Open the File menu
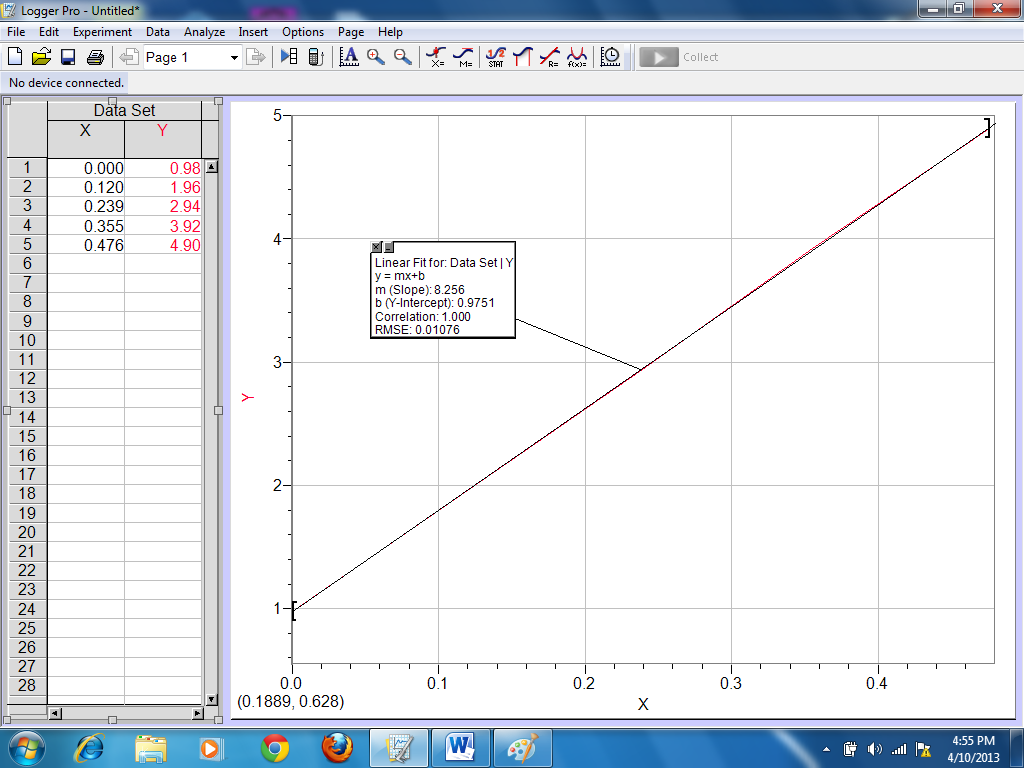 16,32
